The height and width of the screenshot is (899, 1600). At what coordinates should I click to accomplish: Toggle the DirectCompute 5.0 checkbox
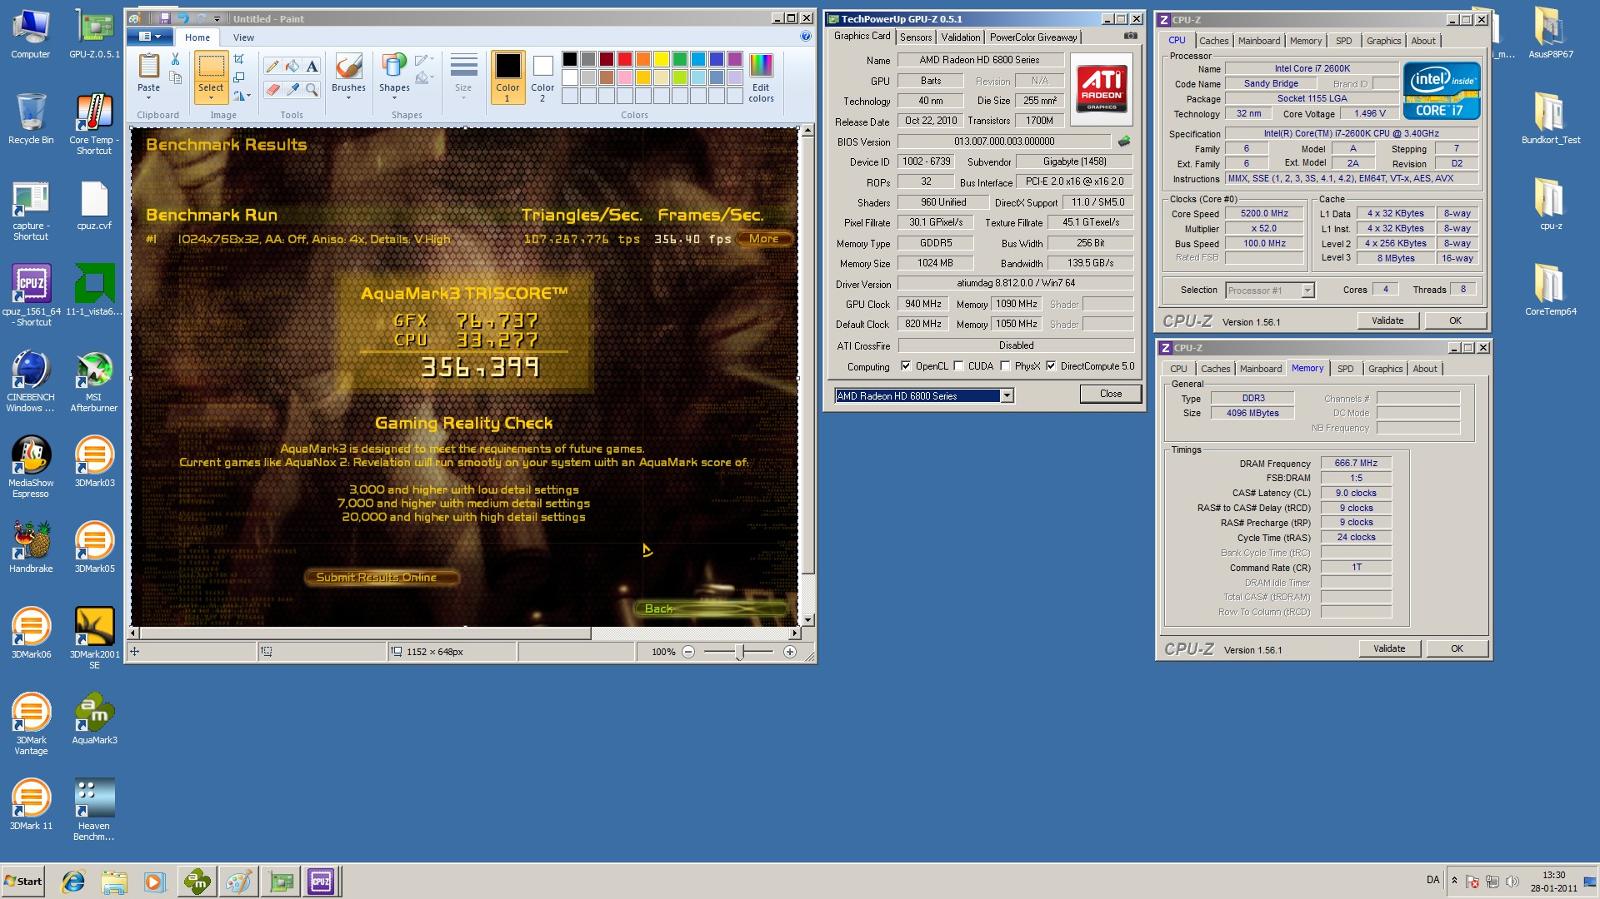[x=1051, y=366]
